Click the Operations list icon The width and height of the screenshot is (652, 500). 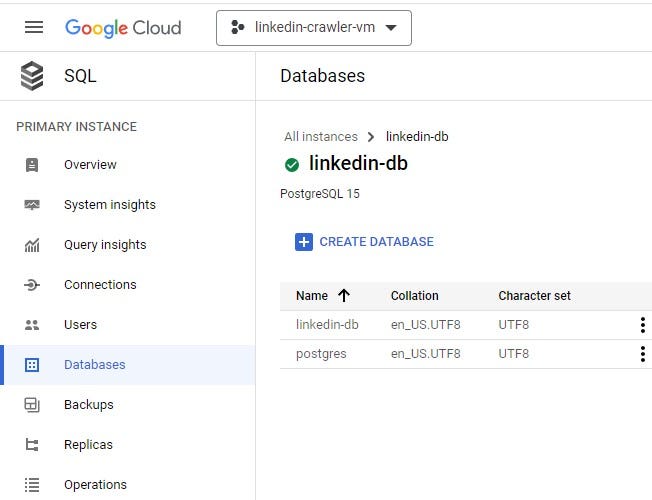point(32,485)
